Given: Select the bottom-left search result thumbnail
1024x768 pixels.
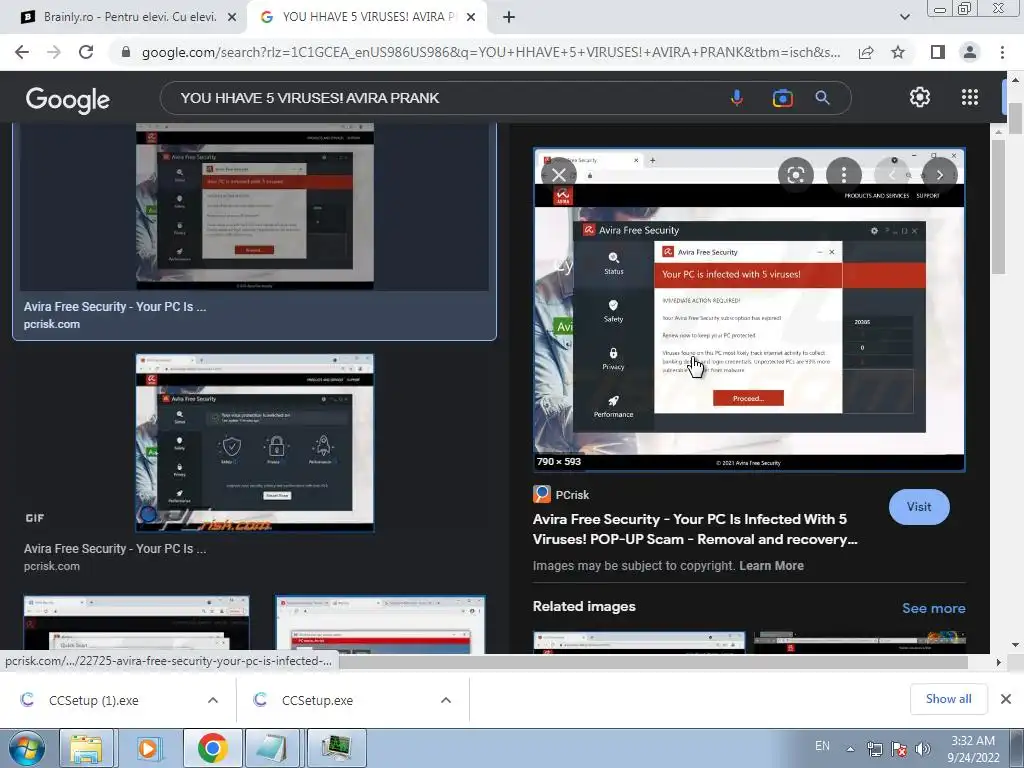Looking at the screenshot, I should coord(136,625).
